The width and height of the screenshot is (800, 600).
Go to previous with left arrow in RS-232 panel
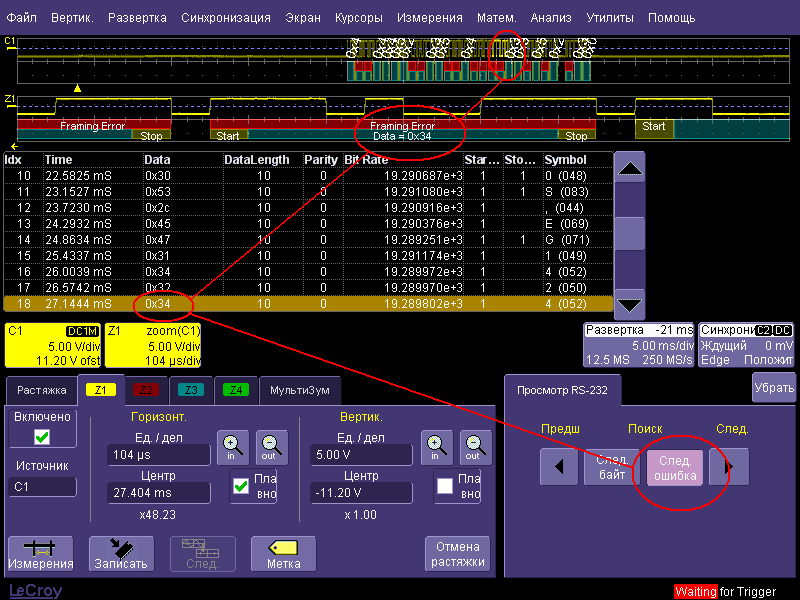[558, 465]
